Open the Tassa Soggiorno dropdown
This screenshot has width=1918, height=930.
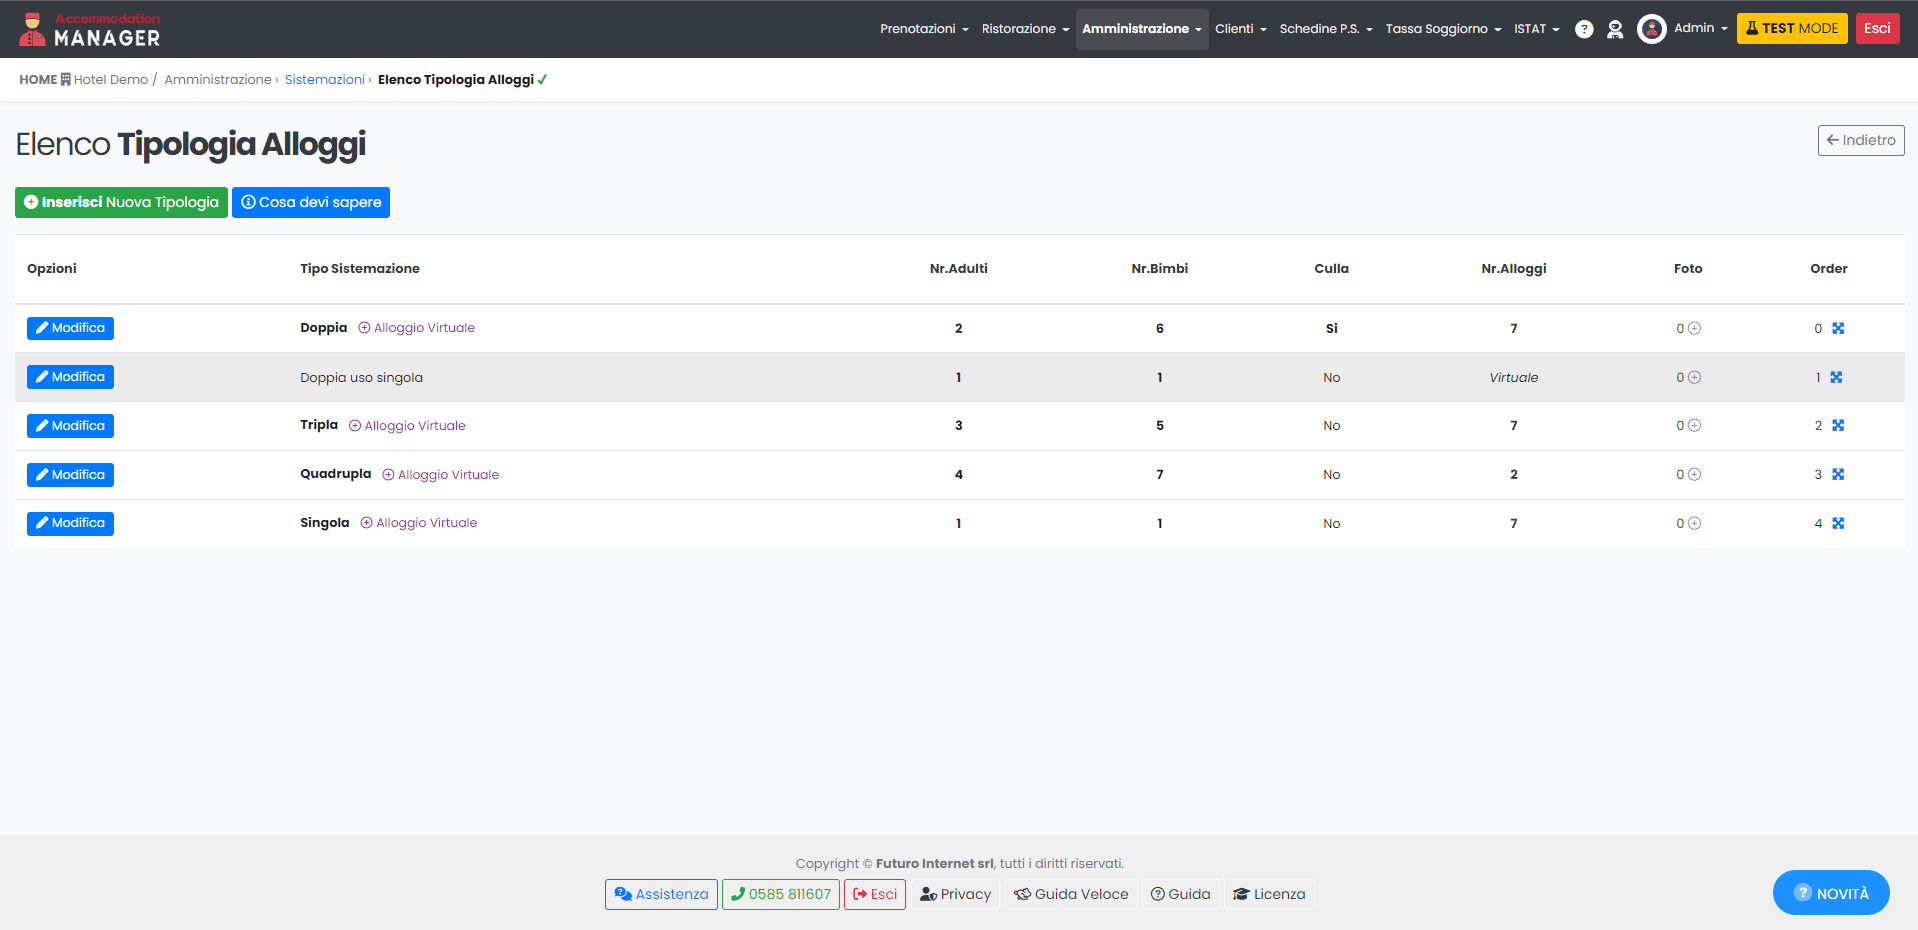1442,29
